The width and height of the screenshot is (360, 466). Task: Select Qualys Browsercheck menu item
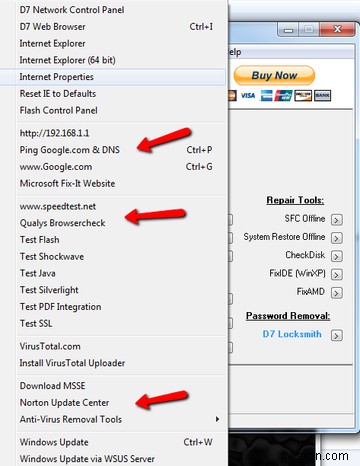pos(113,223)
